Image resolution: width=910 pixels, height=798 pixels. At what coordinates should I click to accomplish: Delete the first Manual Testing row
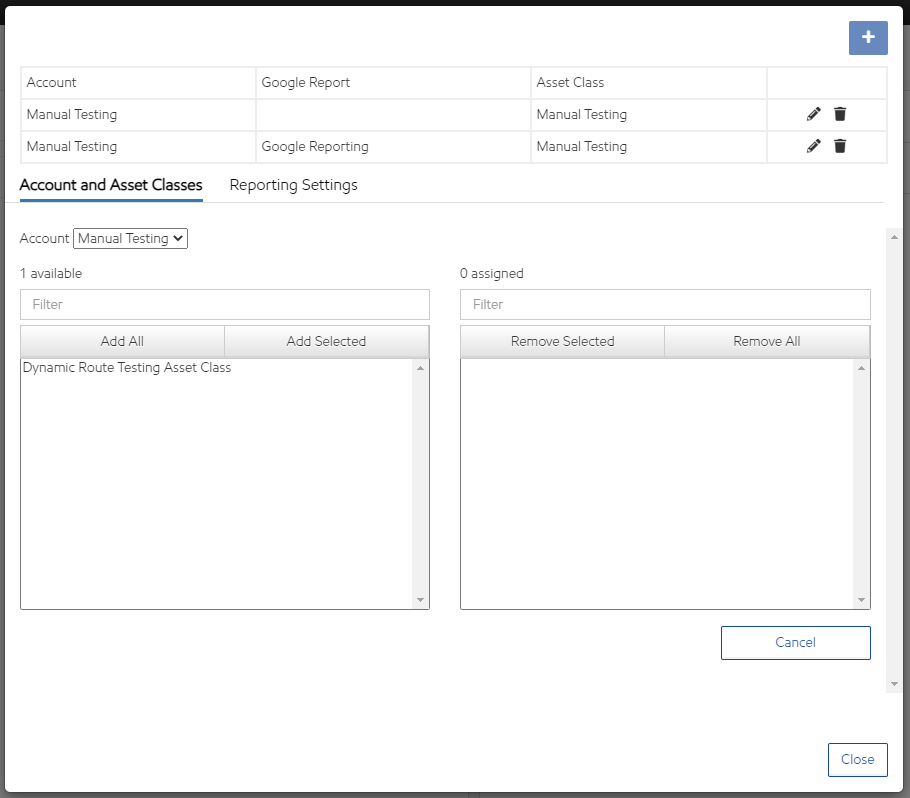click(840, 115)
